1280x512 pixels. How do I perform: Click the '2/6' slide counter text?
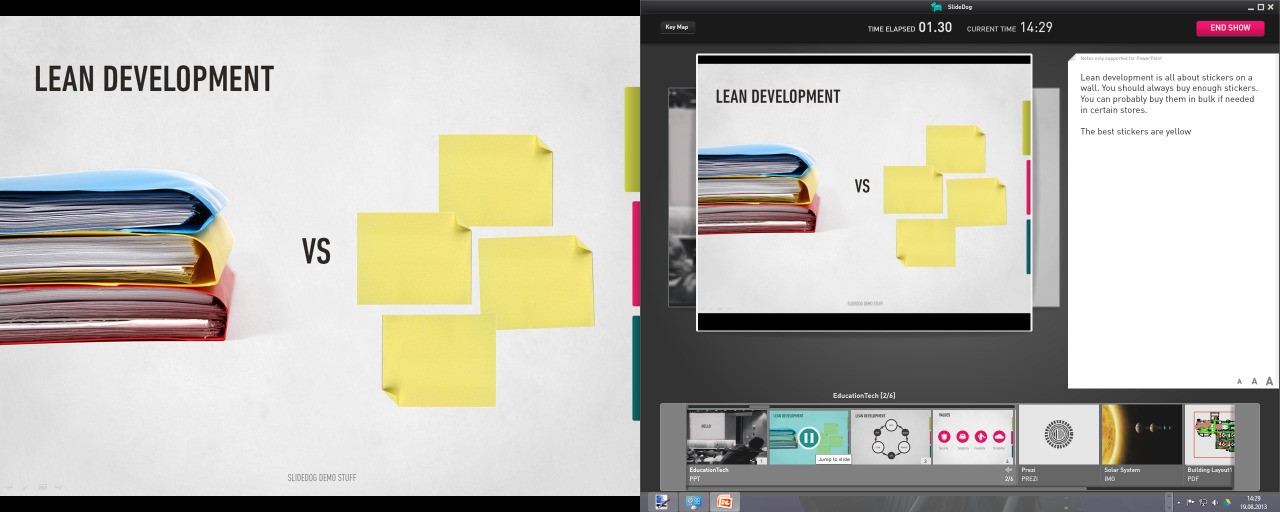(1009, 479)
